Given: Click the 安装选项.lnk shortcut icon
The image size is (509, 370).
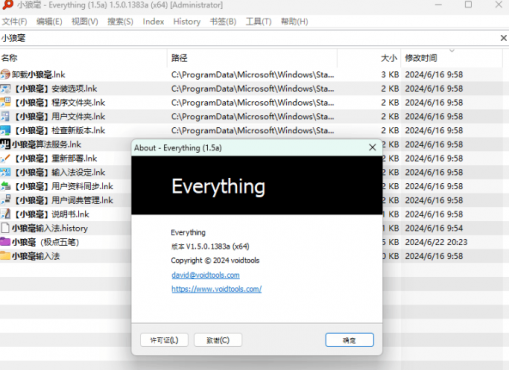Looking at the screenshot, I should [5, 88].
